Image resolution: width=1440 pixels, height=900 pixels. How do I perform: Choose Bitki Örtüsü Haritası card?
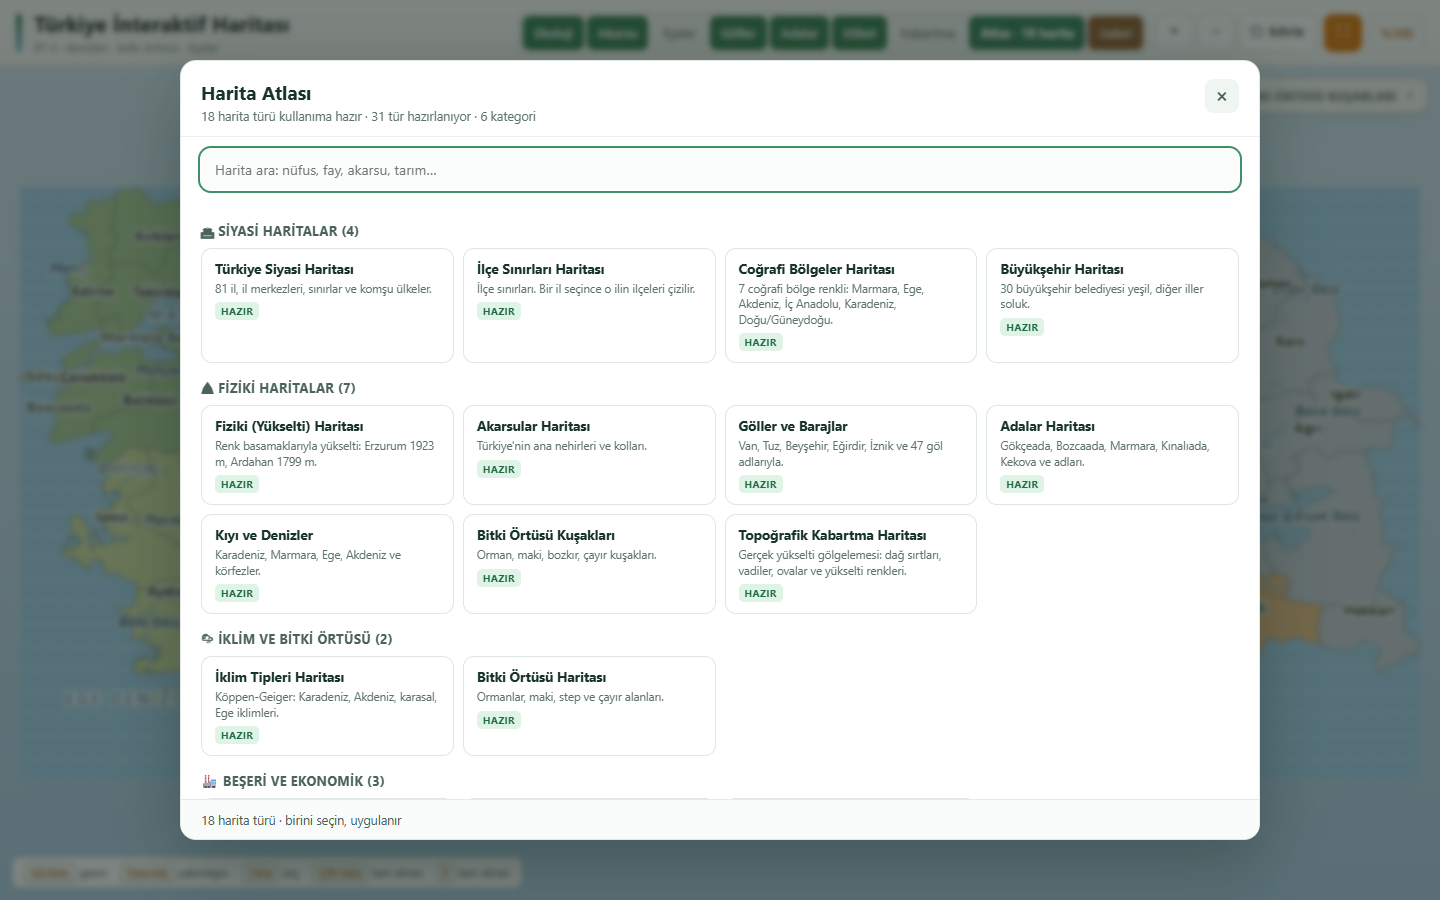point(589,706)
